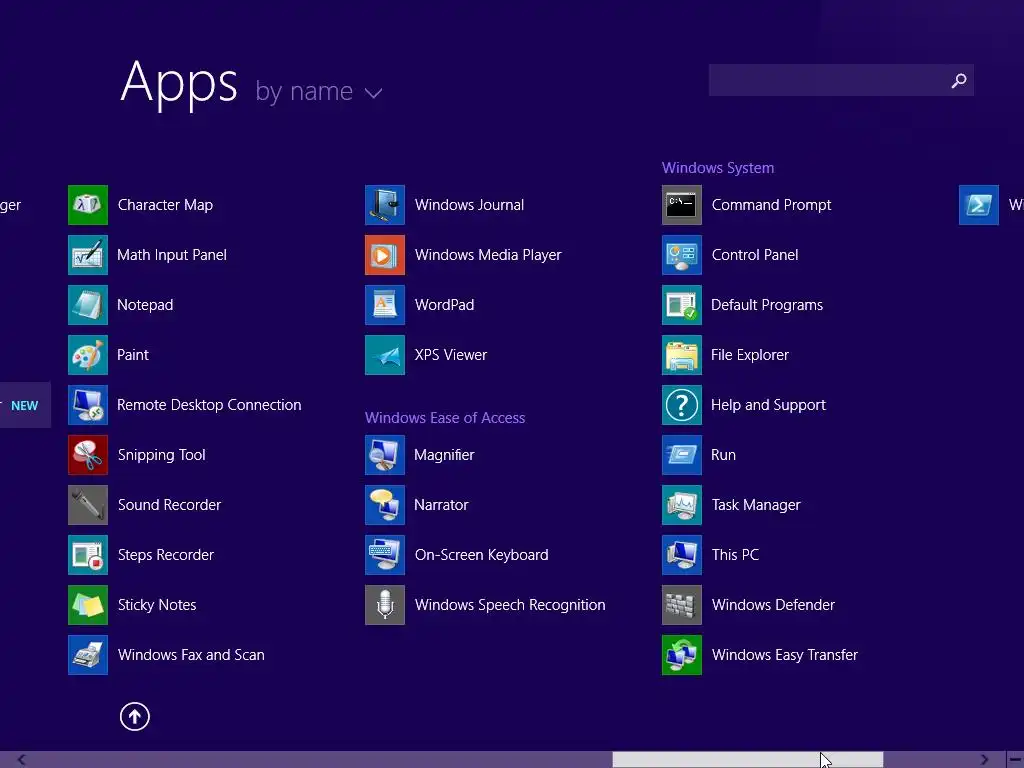Focus the Apps search field
Image resolution: width=1024 pixels, height=768 pixels.
841,80
